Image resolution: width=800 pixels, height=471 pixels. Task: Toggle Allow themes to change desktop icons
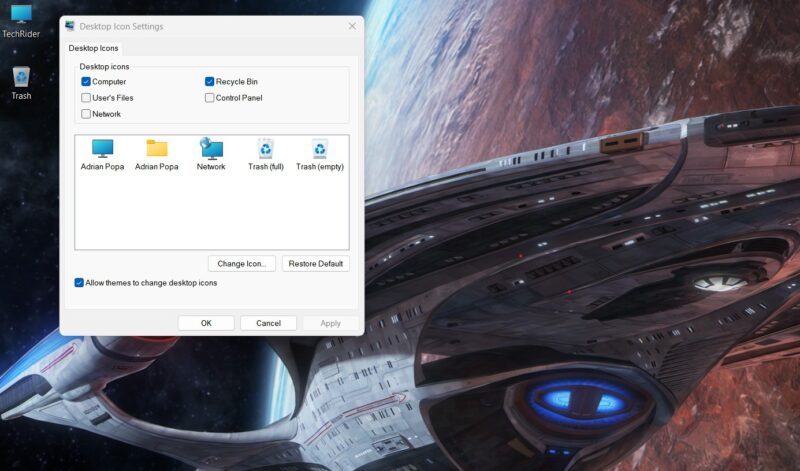[x=79, y=283]
